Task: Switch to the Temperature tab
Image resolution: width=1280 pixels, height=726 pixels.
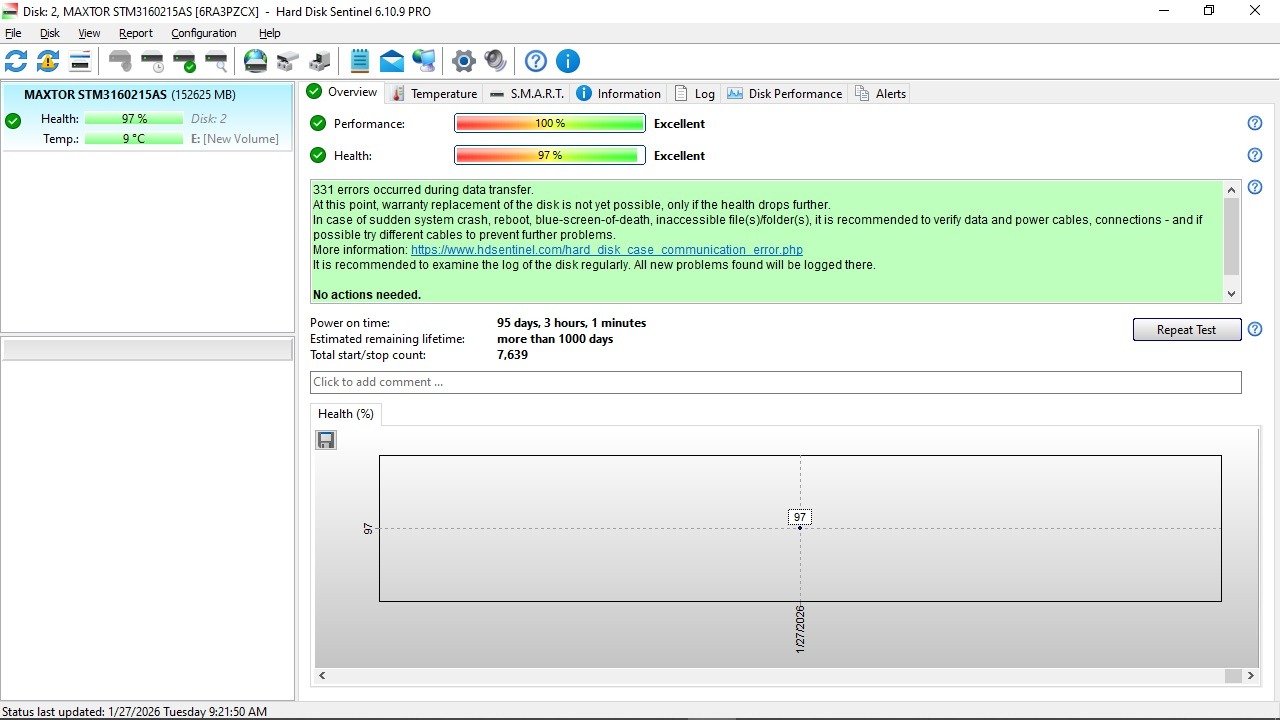Action: pyautogui.click(x=434, y=93)
